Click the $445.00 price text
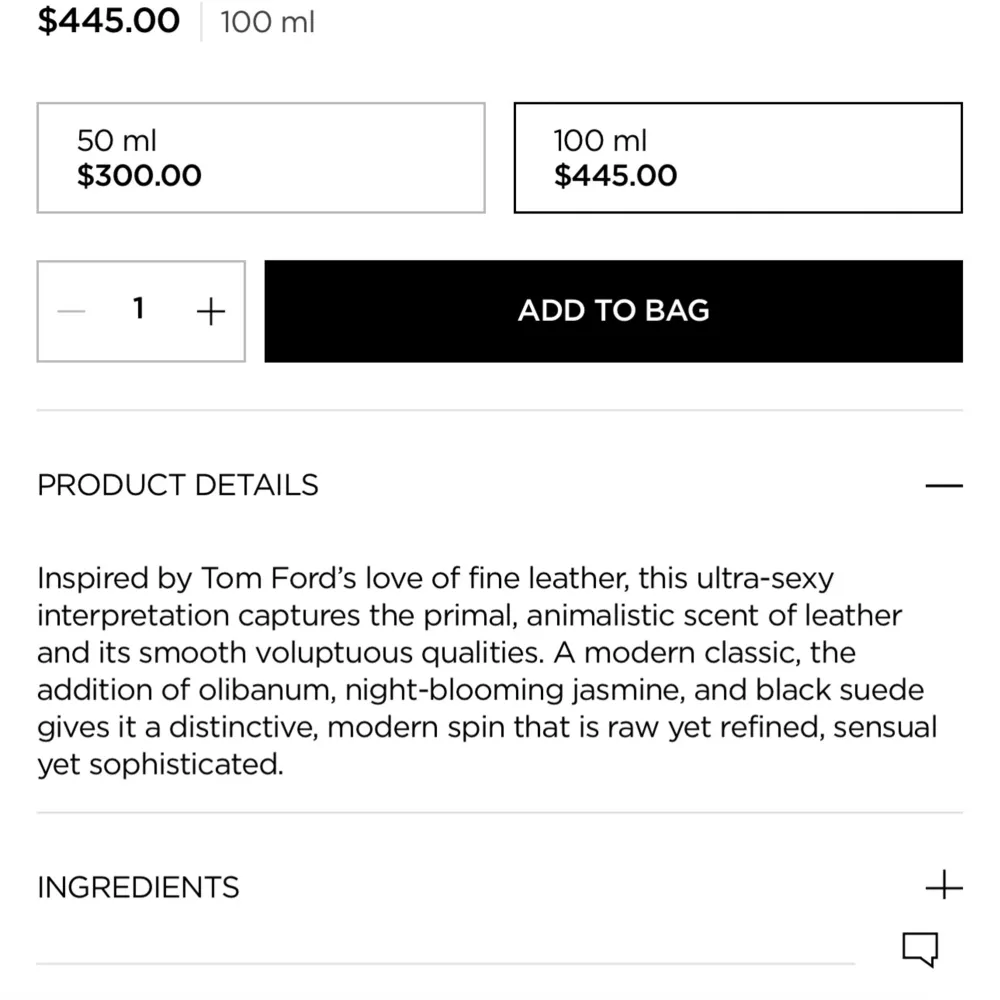The height and width of the screenshot is (1000, 1000). tap(107, 21)
